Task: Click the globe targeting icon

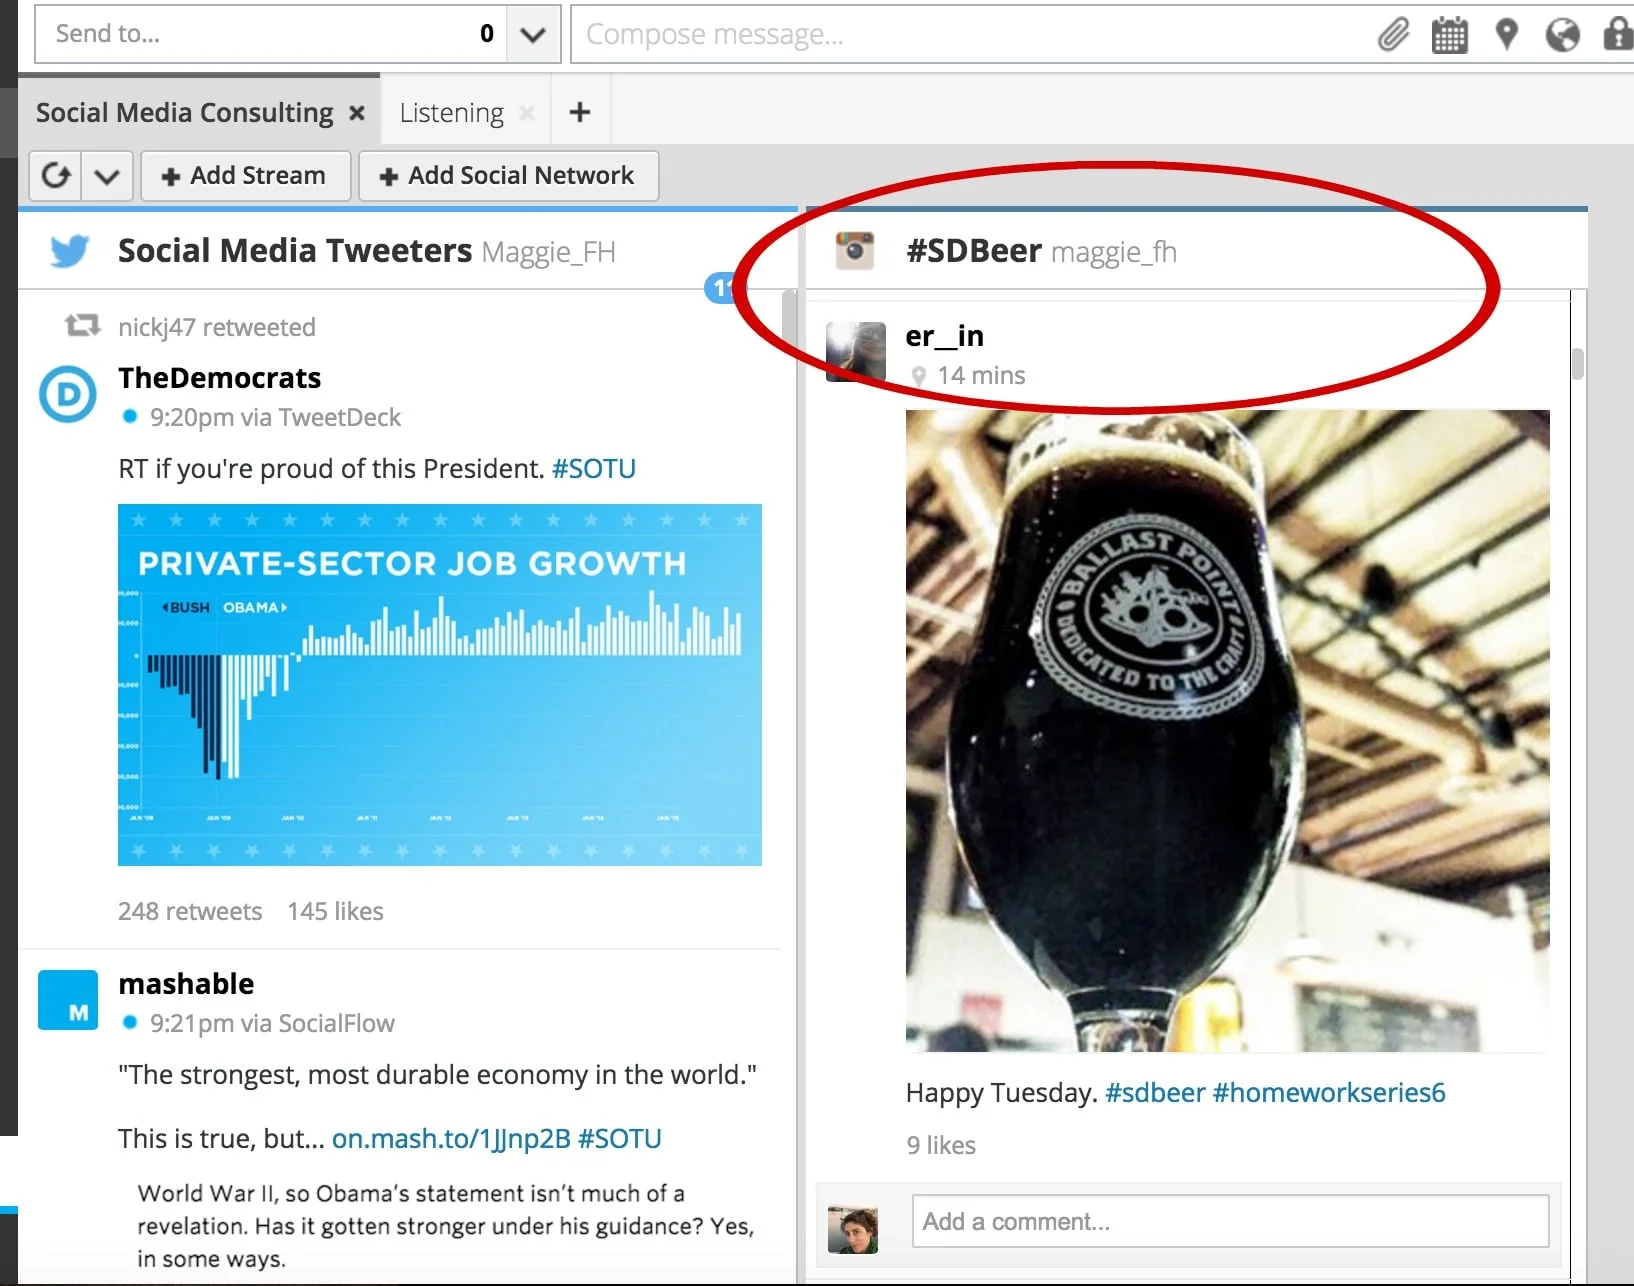Action: pyautogui.click(x=1562, y=35)
